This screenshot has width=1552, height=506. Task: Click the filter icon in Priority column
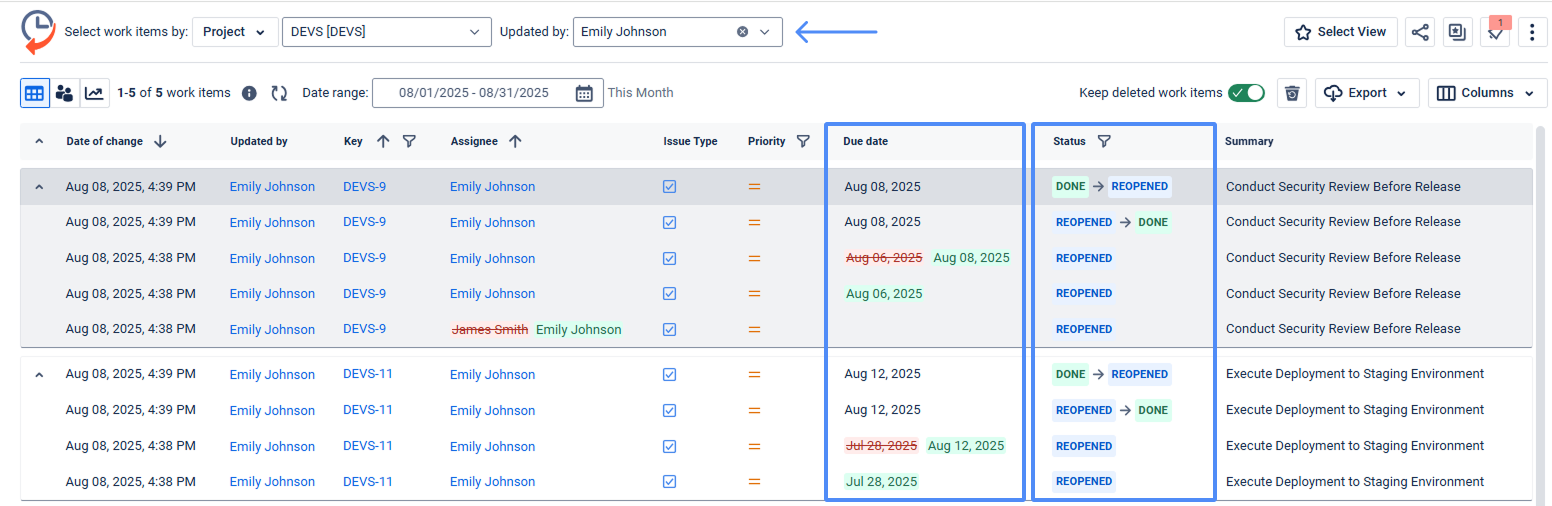tap(803, 141)
